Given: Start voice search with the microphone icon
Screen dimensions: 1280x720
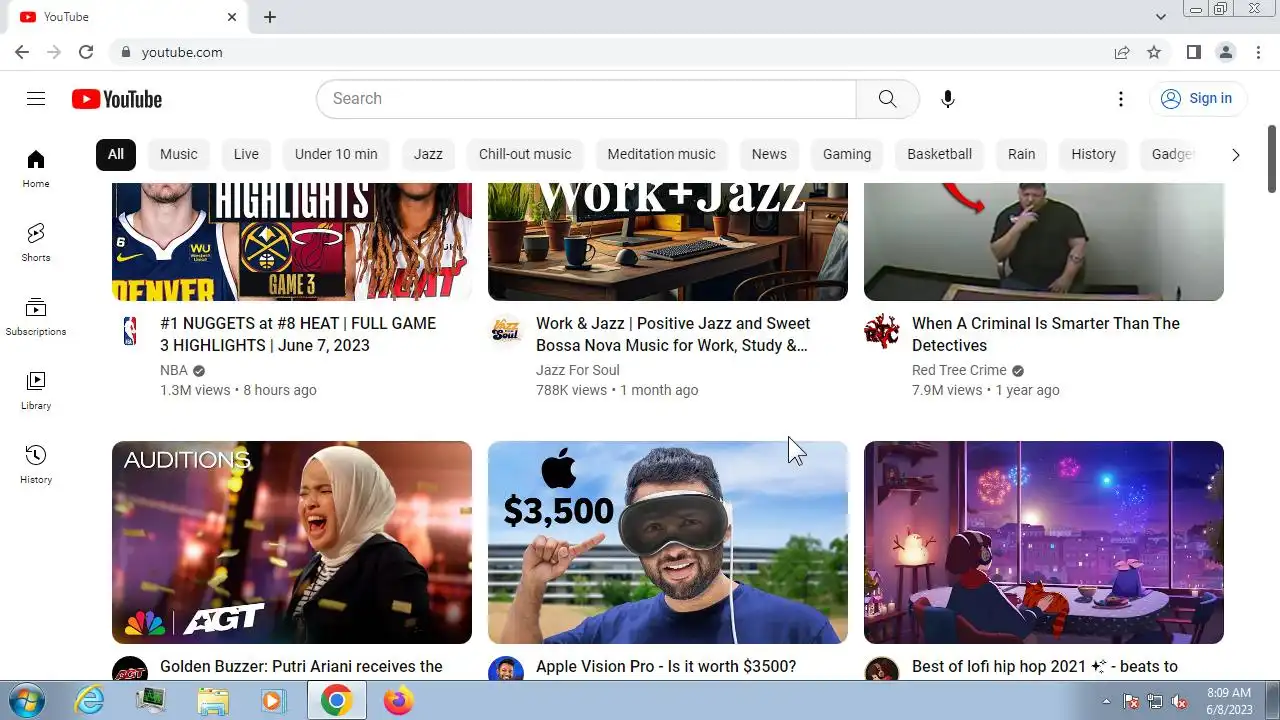Looking at the screenshot, I should [x=948, y=98].
